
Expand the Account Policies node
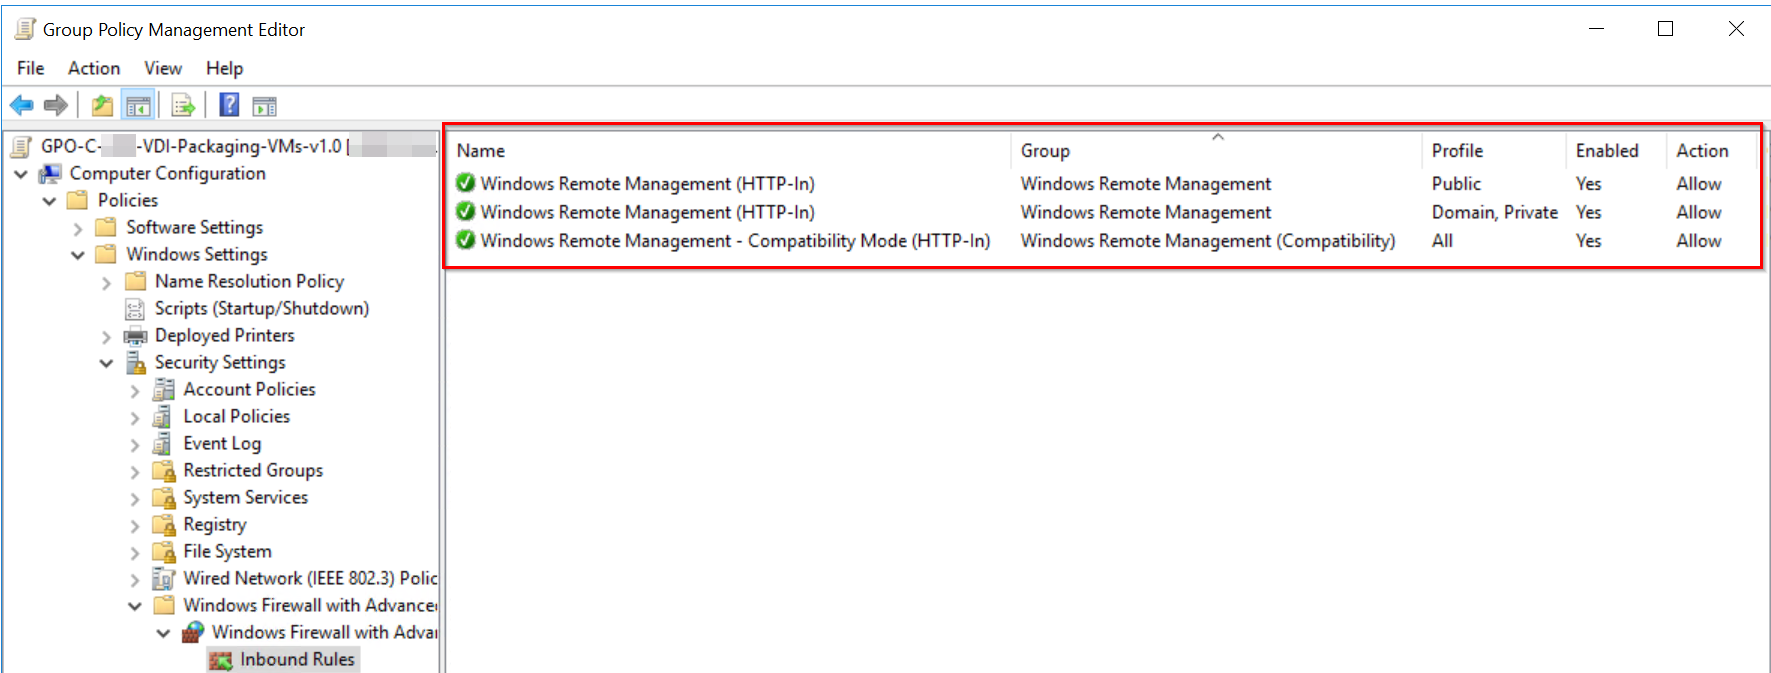(x=135, y=391)
